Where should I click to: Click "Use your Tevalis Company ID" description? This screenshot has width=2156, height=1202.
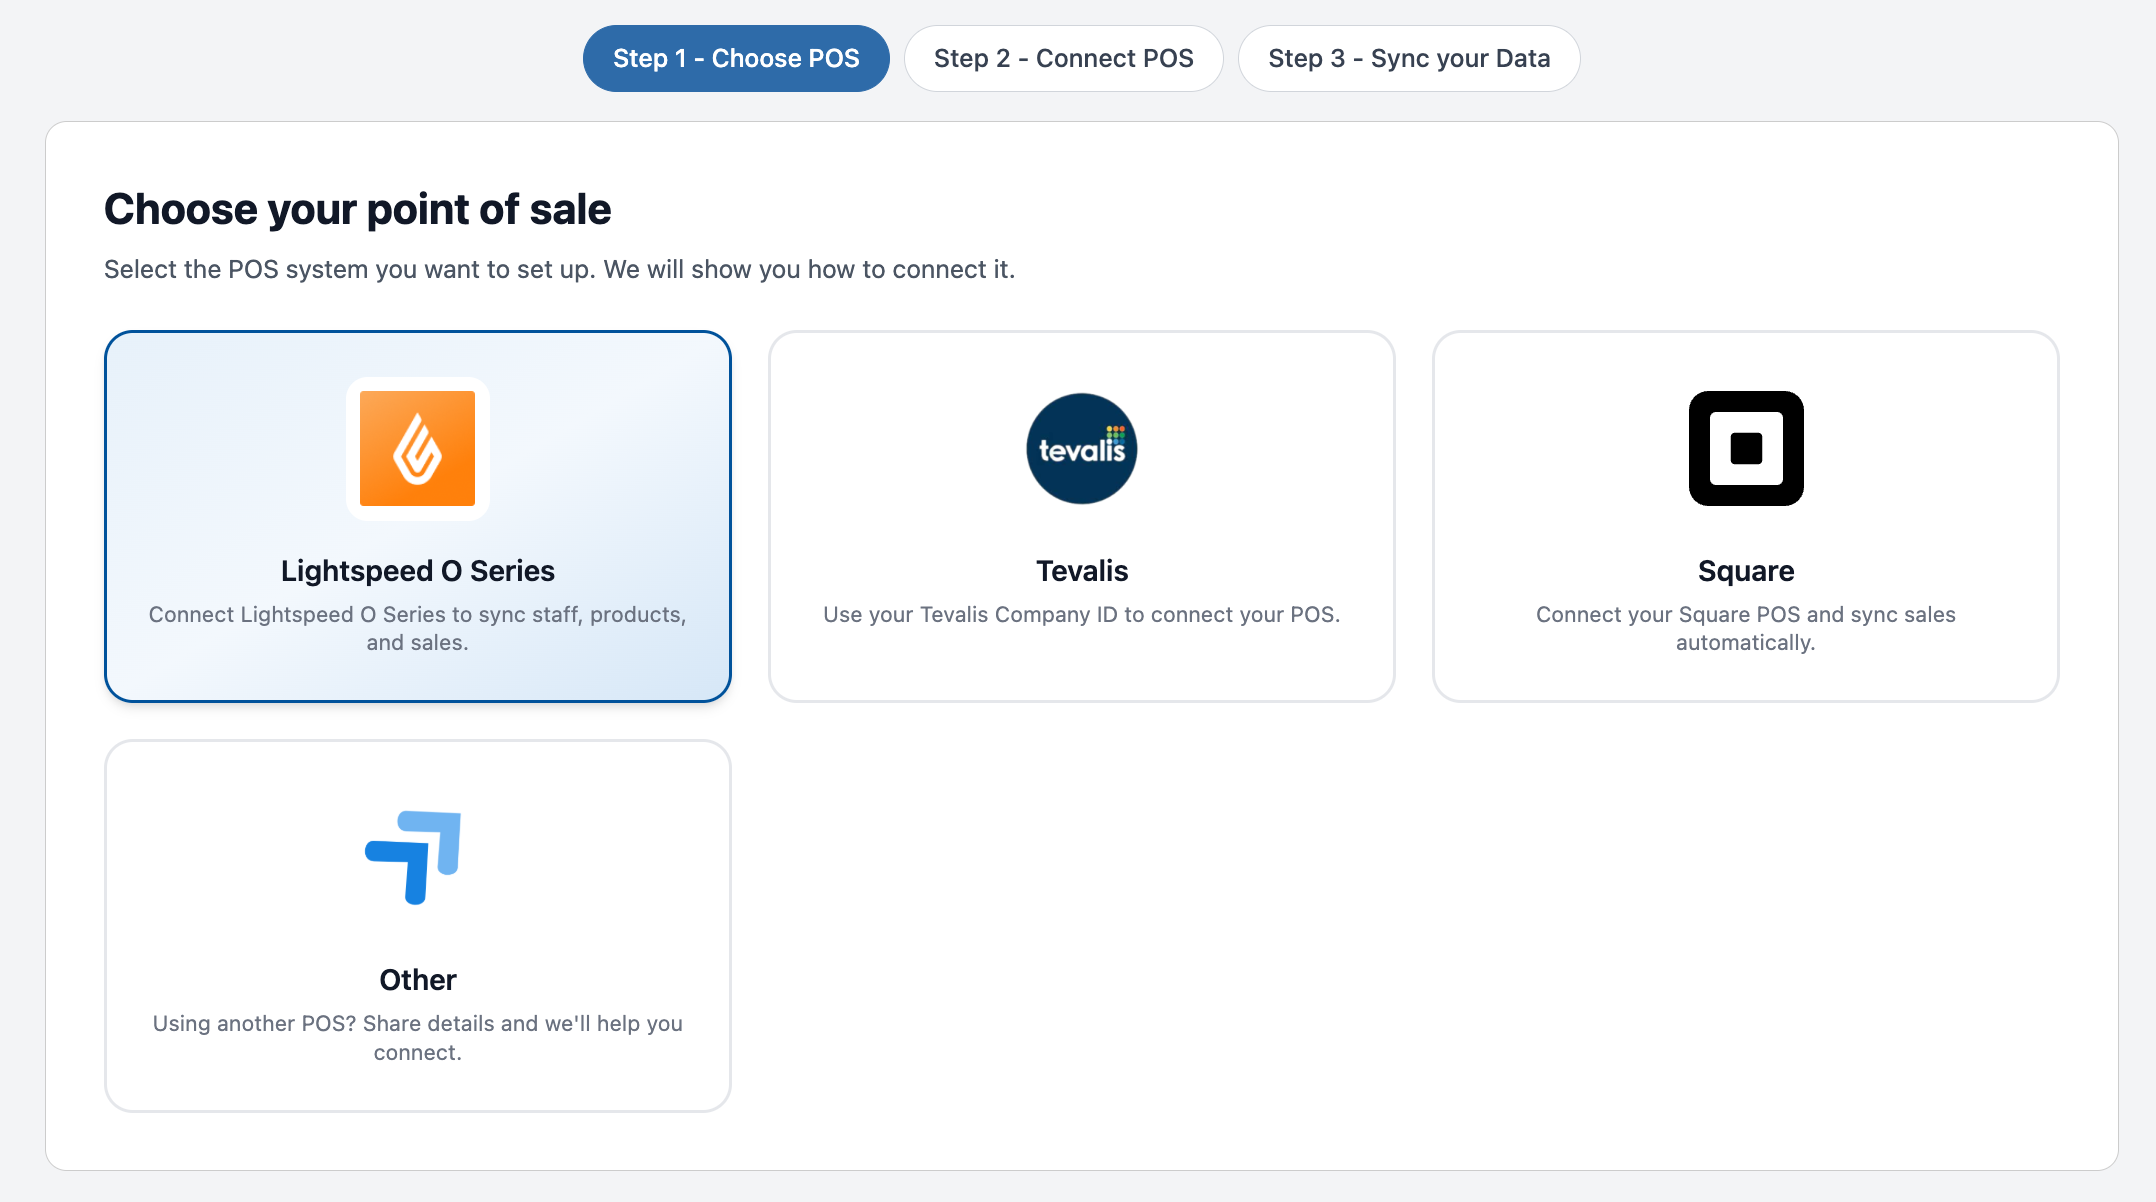[x=1081, y=614]
